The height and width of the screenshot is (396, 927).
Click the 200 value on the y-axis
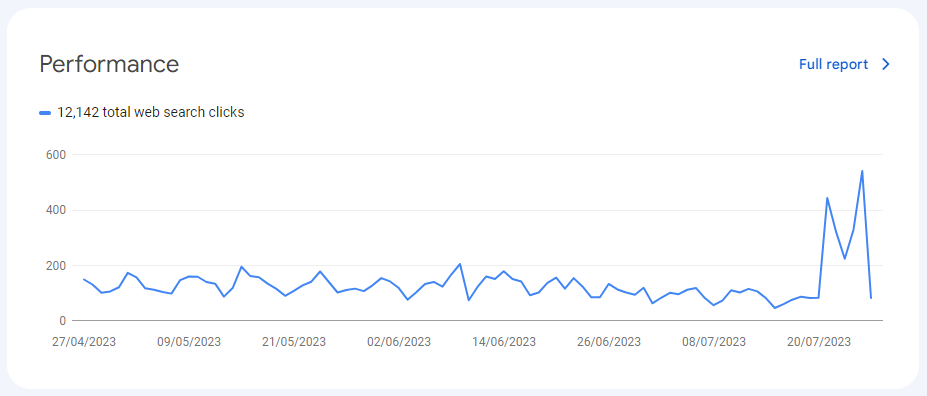click(55, 266)
